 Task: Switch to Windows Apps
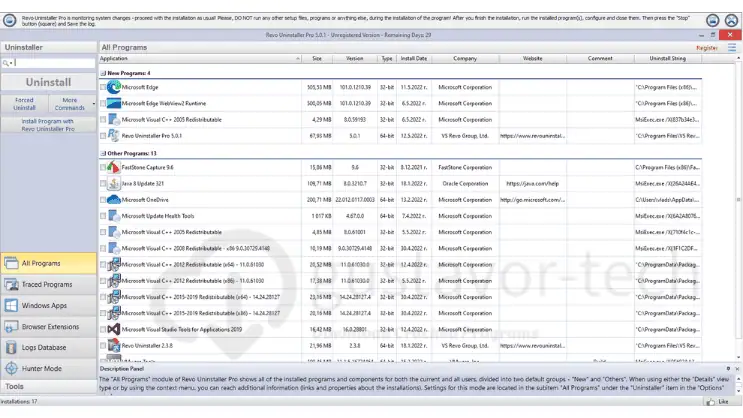[x=48, y=306]
